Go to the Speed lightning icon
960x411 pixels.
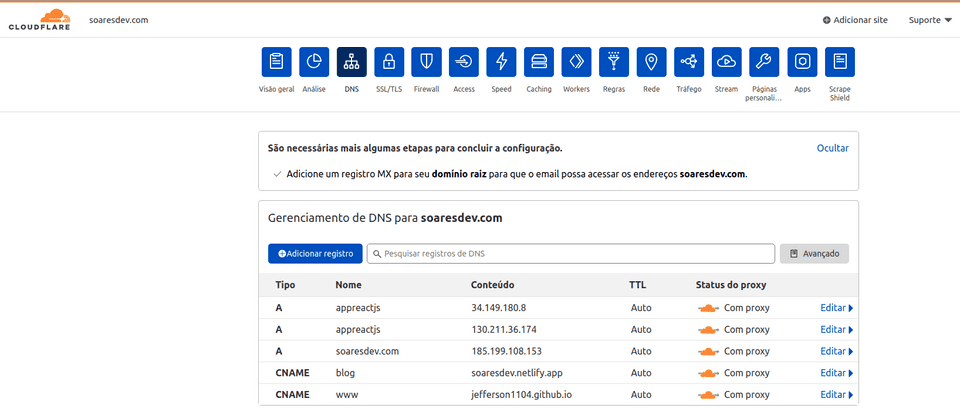click(x=502, y=62)
